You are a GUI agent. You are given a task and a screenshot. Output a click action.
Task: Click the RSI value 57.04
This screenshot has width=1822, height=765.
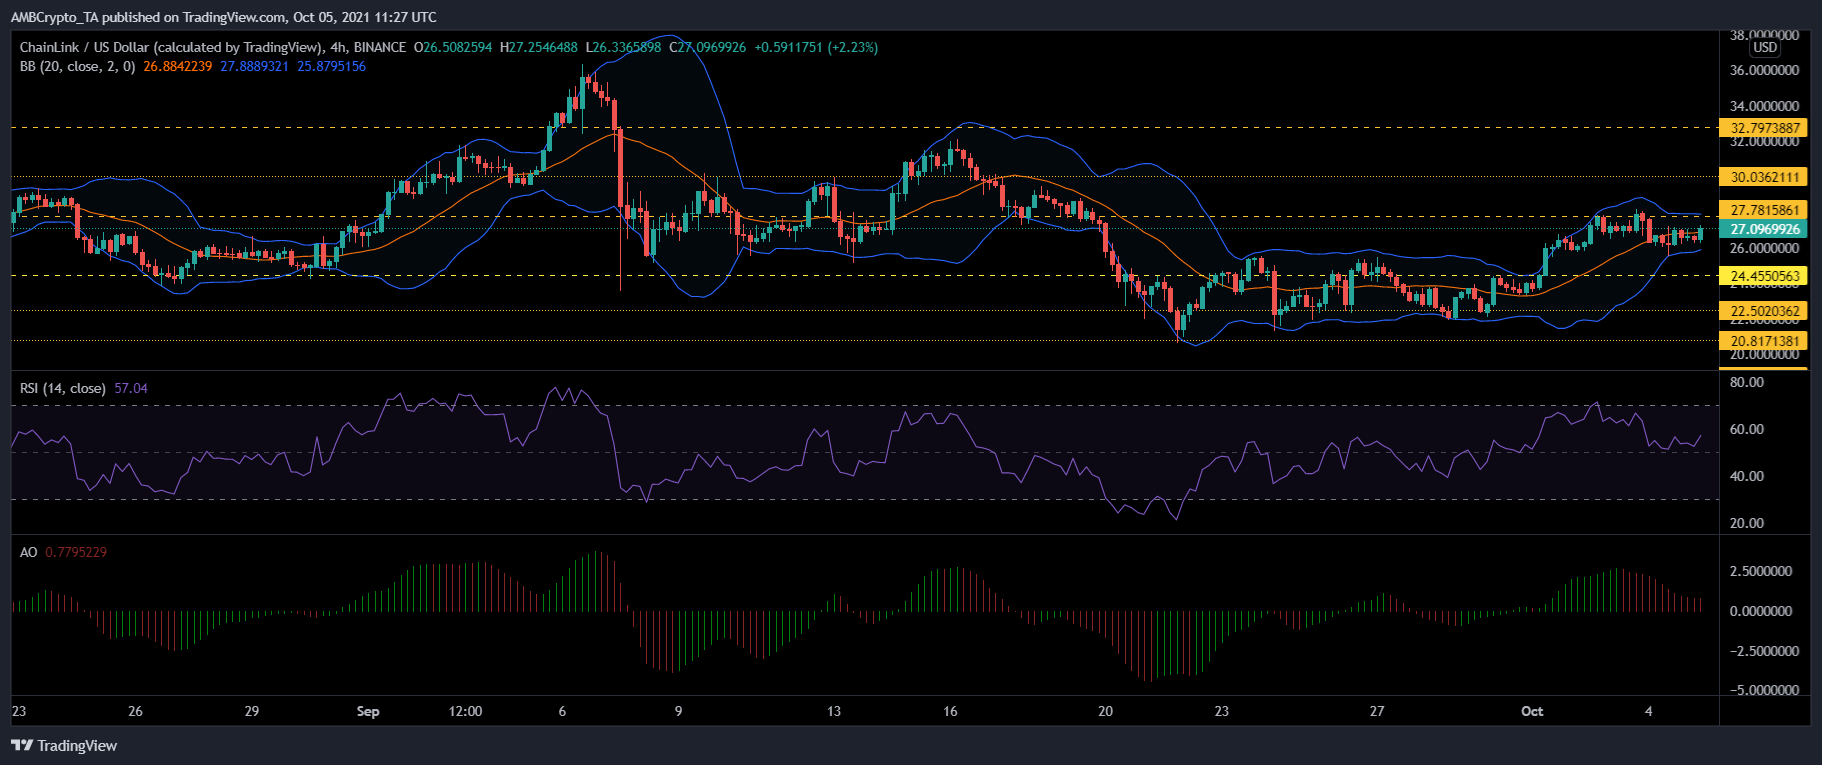(x=131, y=388)
